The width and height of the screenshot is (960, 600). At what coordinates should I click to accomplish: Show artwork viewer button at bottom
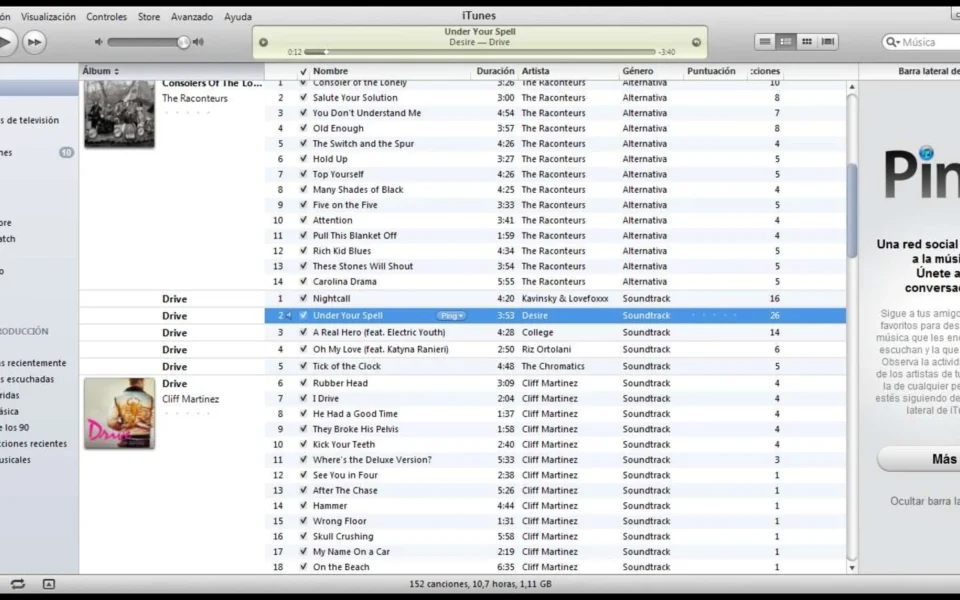tap(48, 583)
